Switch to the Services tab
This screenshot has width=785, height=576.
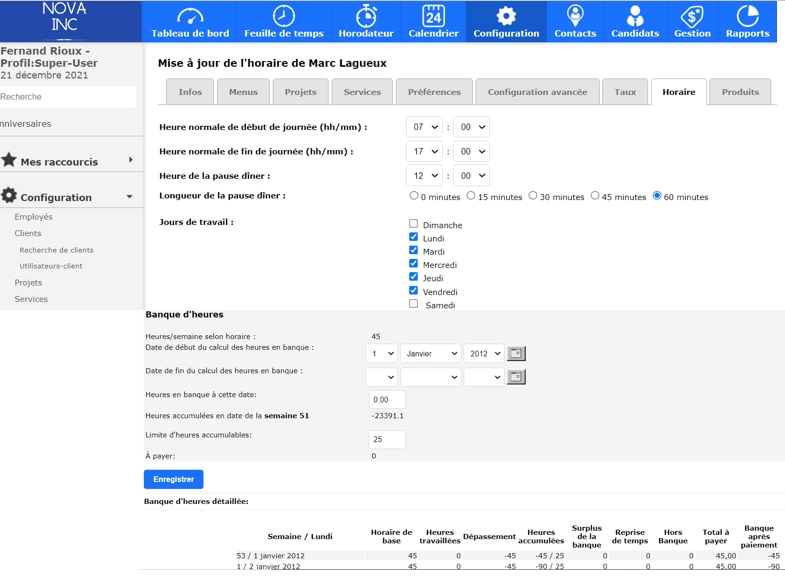[x=362, y=92]
